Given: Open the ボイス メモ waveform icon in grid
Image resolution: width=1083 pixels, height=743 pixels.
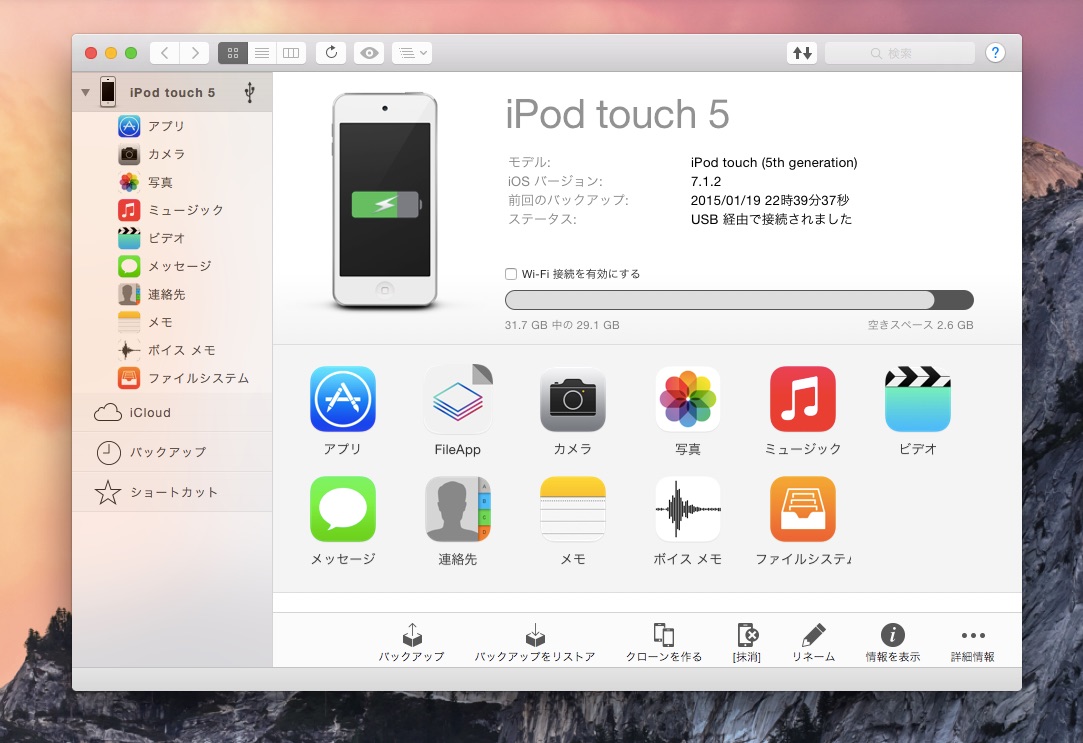Looking at the screenshot, I should click(687, 509).
